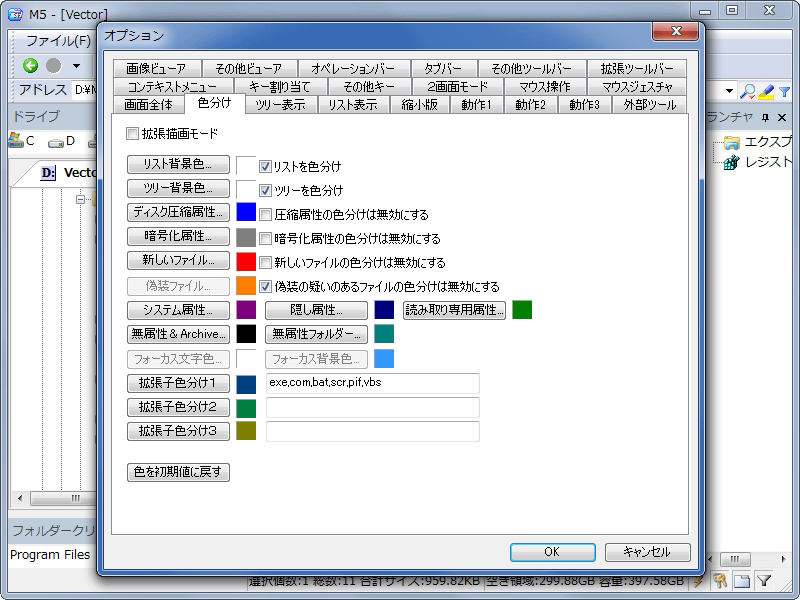Click the empty 拡張子色分け3 extension field
This screenshot has height=600, width=800.
click(x=373, y=431)
